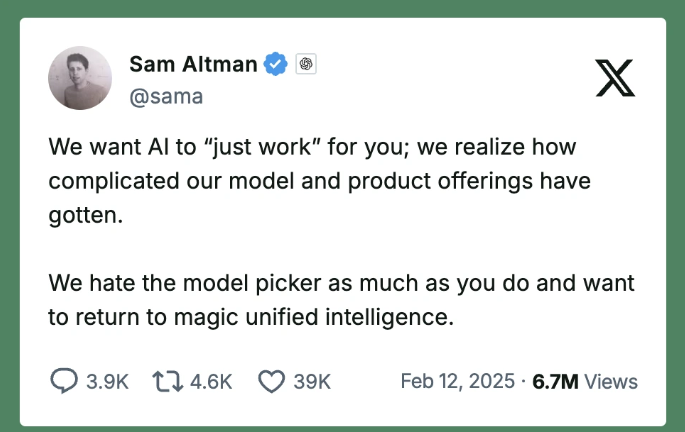Click the repost arrows icon

[166, 381]
